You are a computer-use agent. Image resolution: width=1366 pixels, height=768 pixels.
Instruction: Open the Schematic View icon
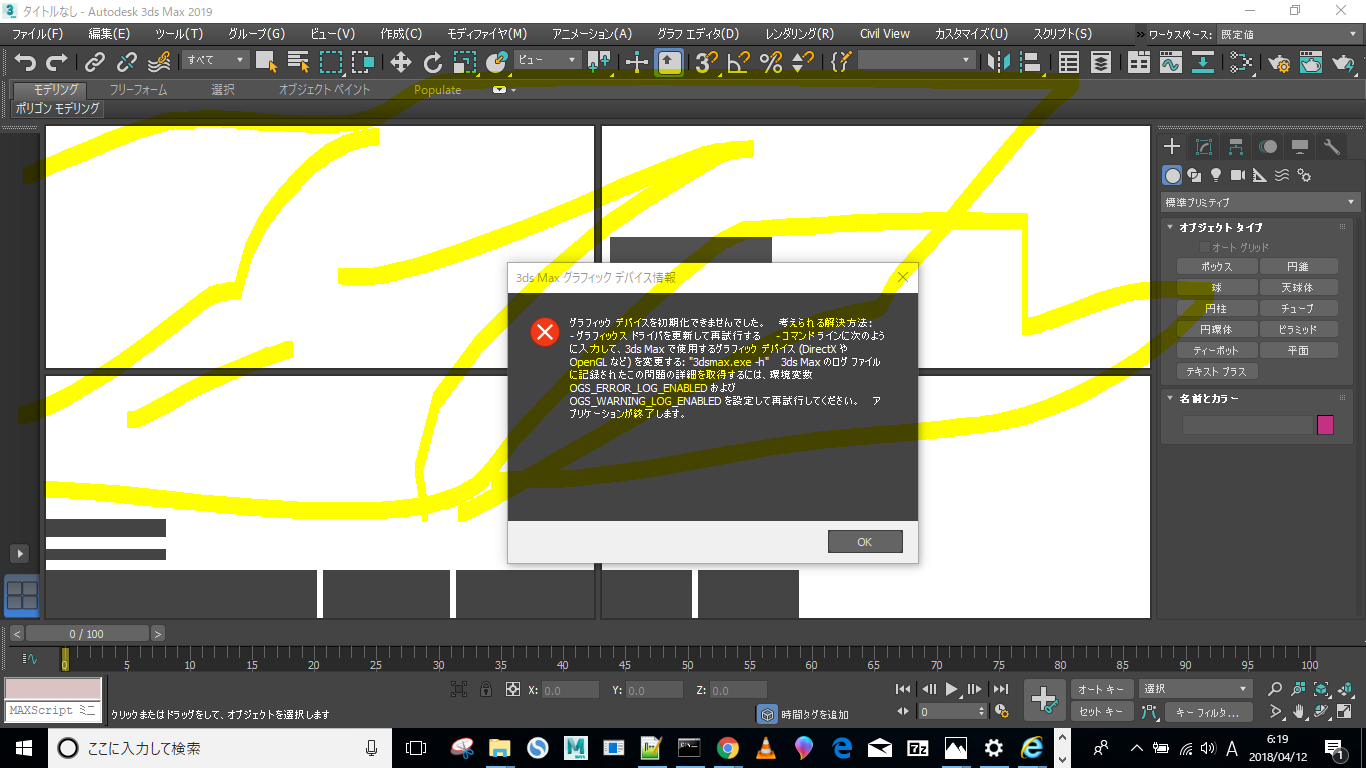point(1203,62)
